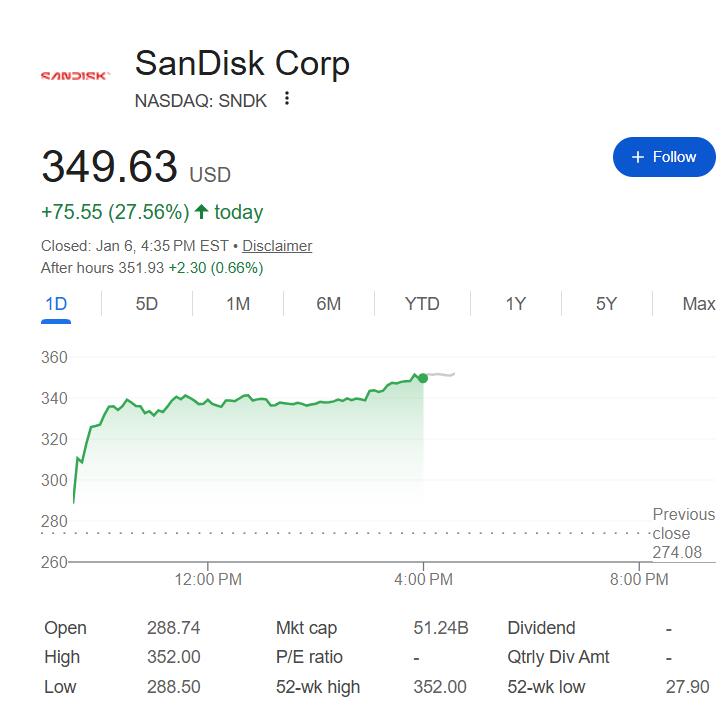The height and width of the screenshot is (711, 725).
Task: Switch to the 5Y range tab
Action: [x=606, y=304]
